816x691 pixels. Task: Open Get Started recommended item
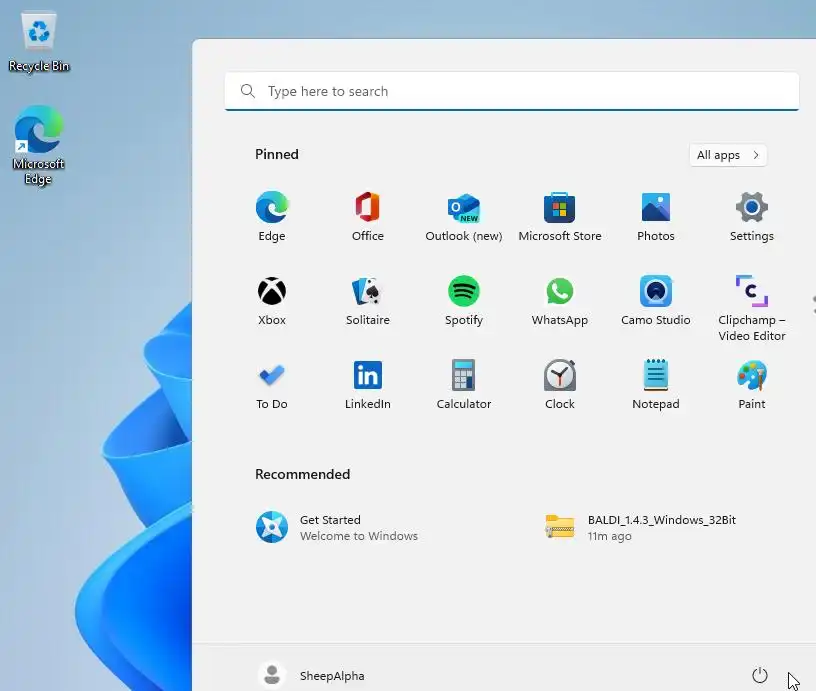pos(337,527)
